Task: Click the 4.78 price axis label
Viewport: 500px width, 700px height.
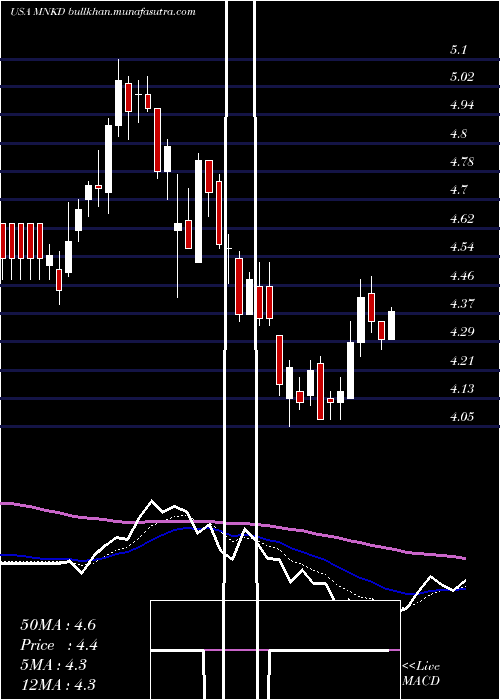Action: click(x=462, y=162)
